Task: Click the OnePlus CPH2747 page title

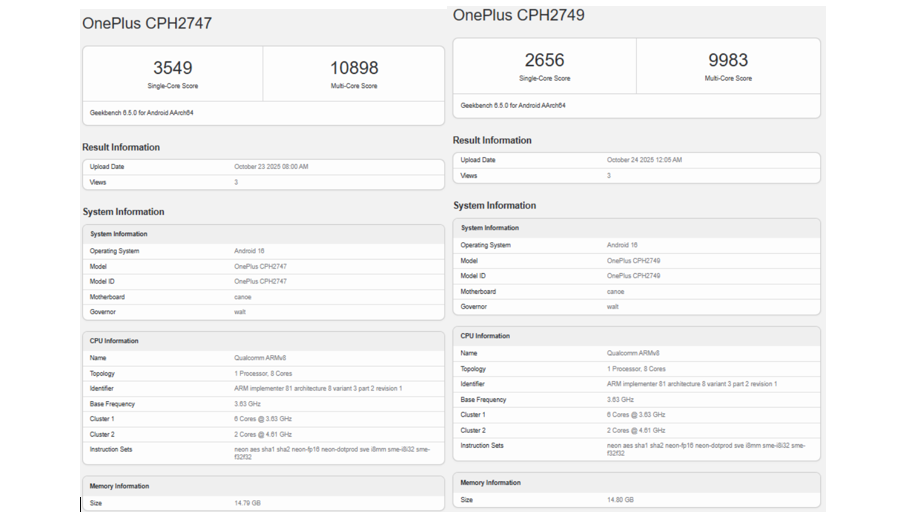Action: 147,23
